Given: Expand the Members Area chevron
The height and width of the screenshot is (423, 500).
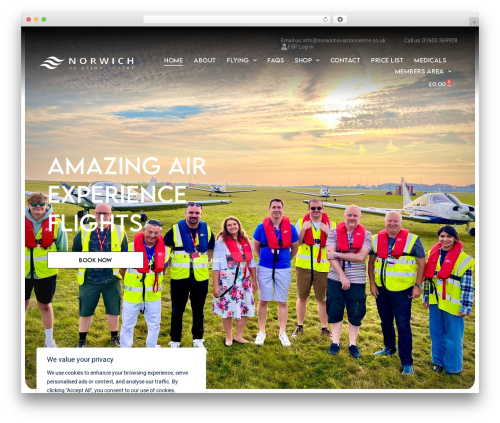Looking at the screenshot, I should click(450, 71).
